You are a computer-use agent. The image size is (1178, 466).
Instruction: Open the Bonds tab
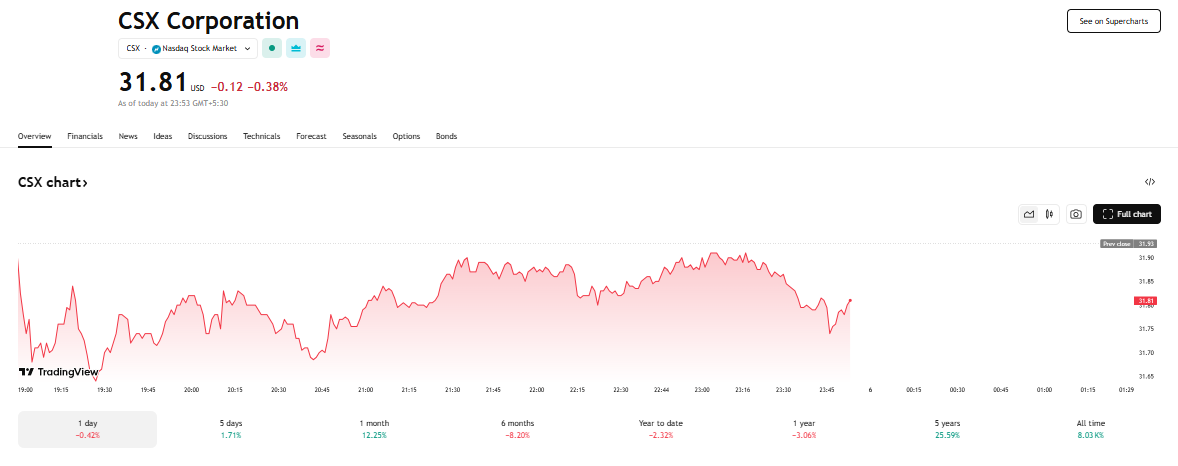coord(446,136)
